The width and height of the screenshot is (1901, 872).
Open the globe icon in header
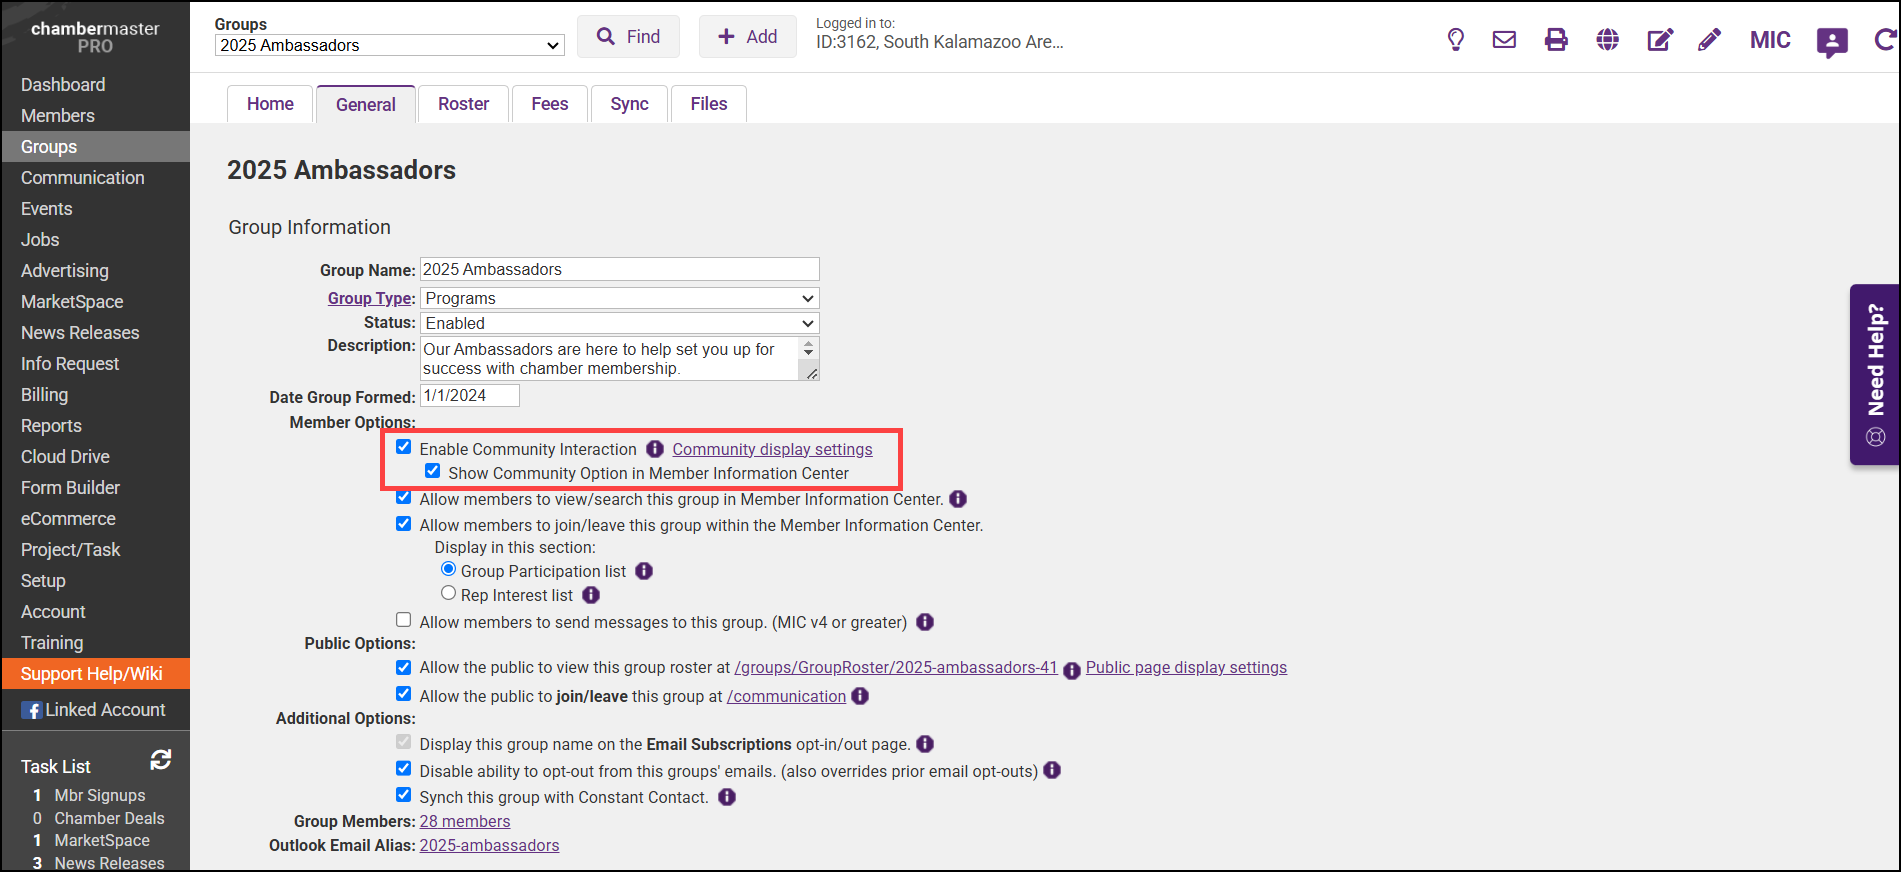pyautogui.click(x=1608, y=40)
